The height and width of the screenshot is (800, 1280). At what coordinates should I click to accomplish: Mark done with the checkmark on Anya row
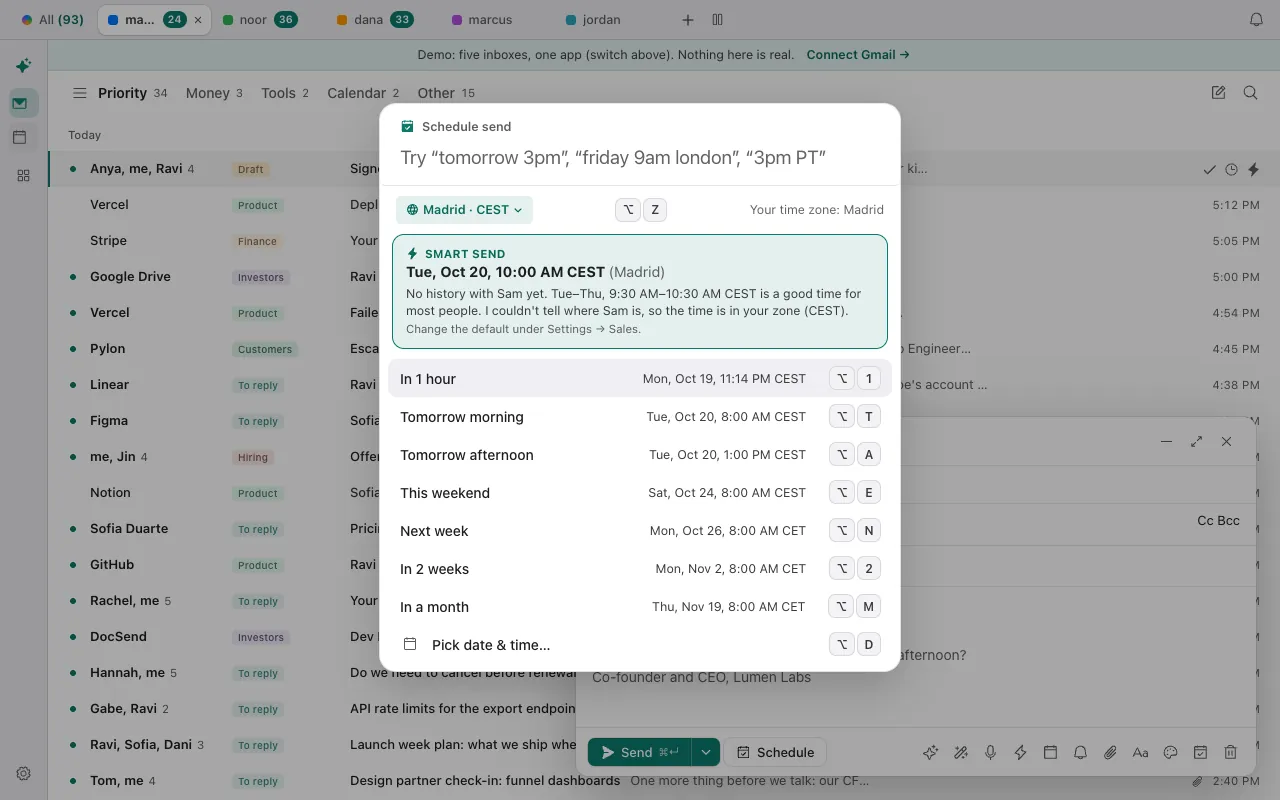tap(1210, 170)
